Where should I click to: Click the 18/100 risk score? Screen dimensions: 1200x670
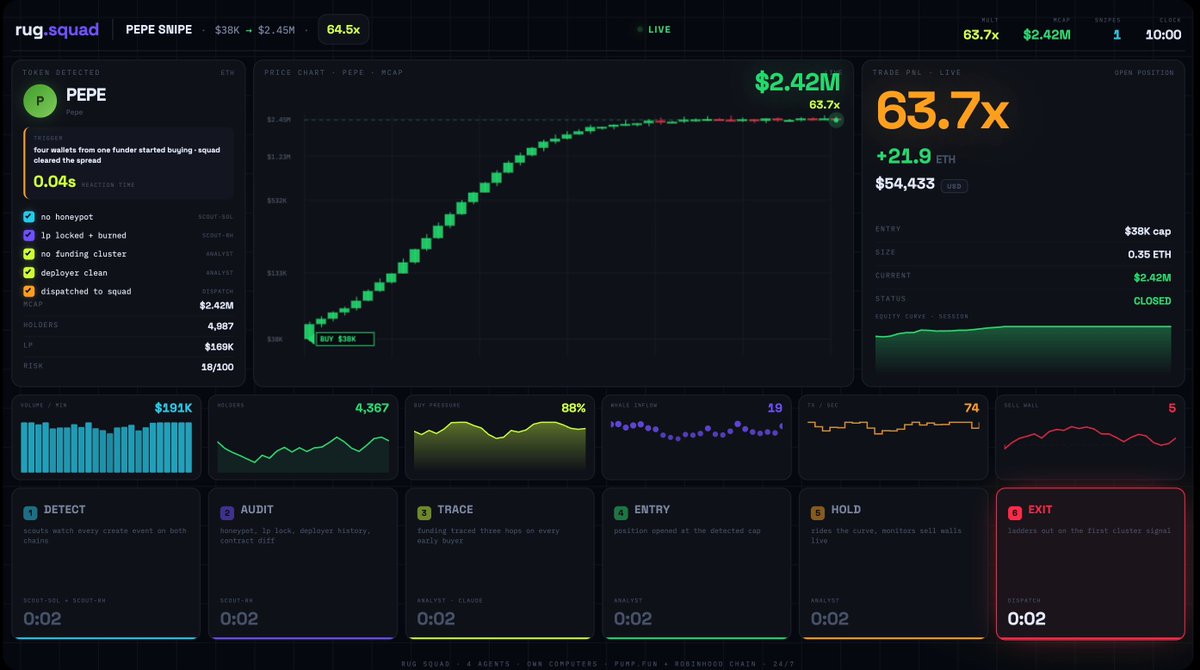218,367
